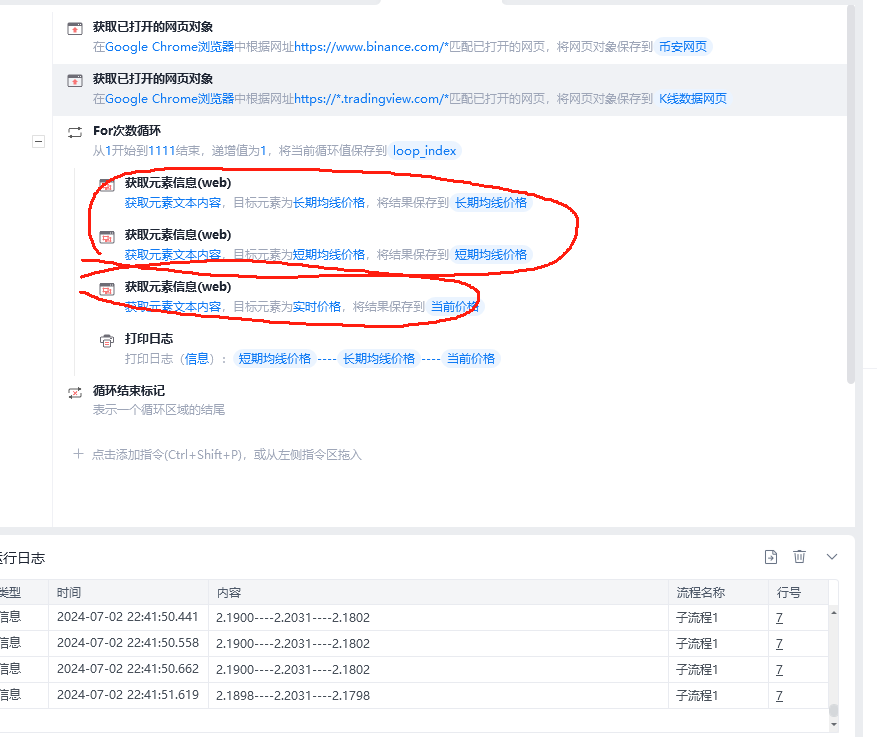Open line number 7 of first log row
The image size is (877, 737).
pyautogui.click(x=779, y=618)
